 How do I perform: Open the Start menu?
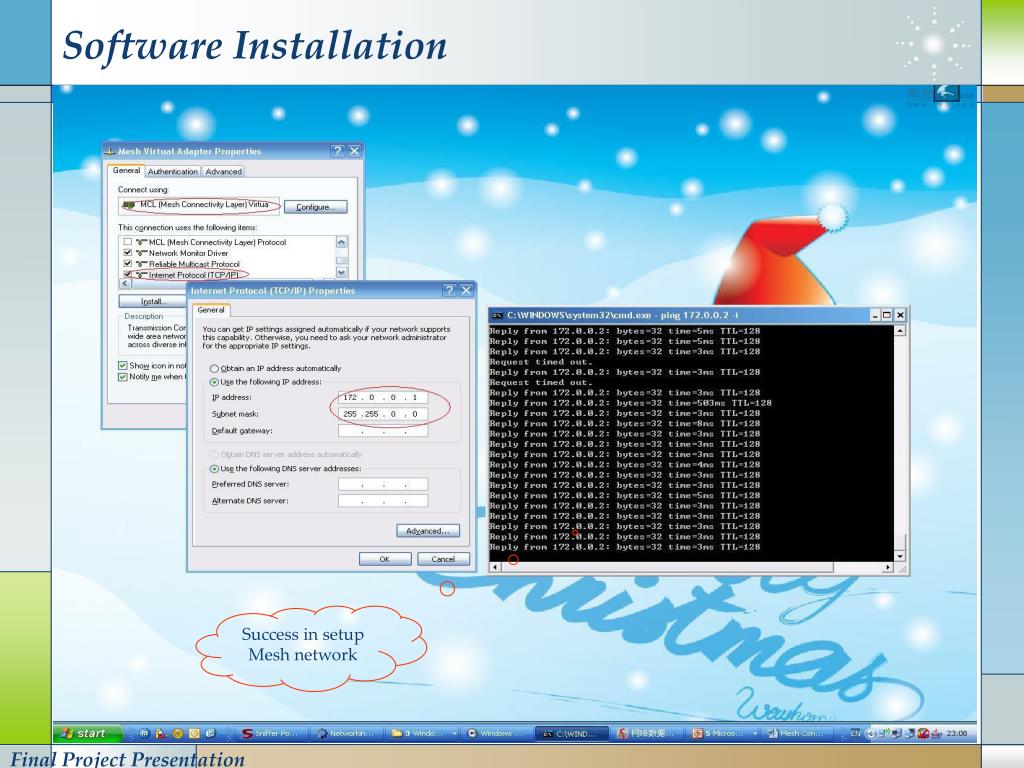(x=87, y=733)
